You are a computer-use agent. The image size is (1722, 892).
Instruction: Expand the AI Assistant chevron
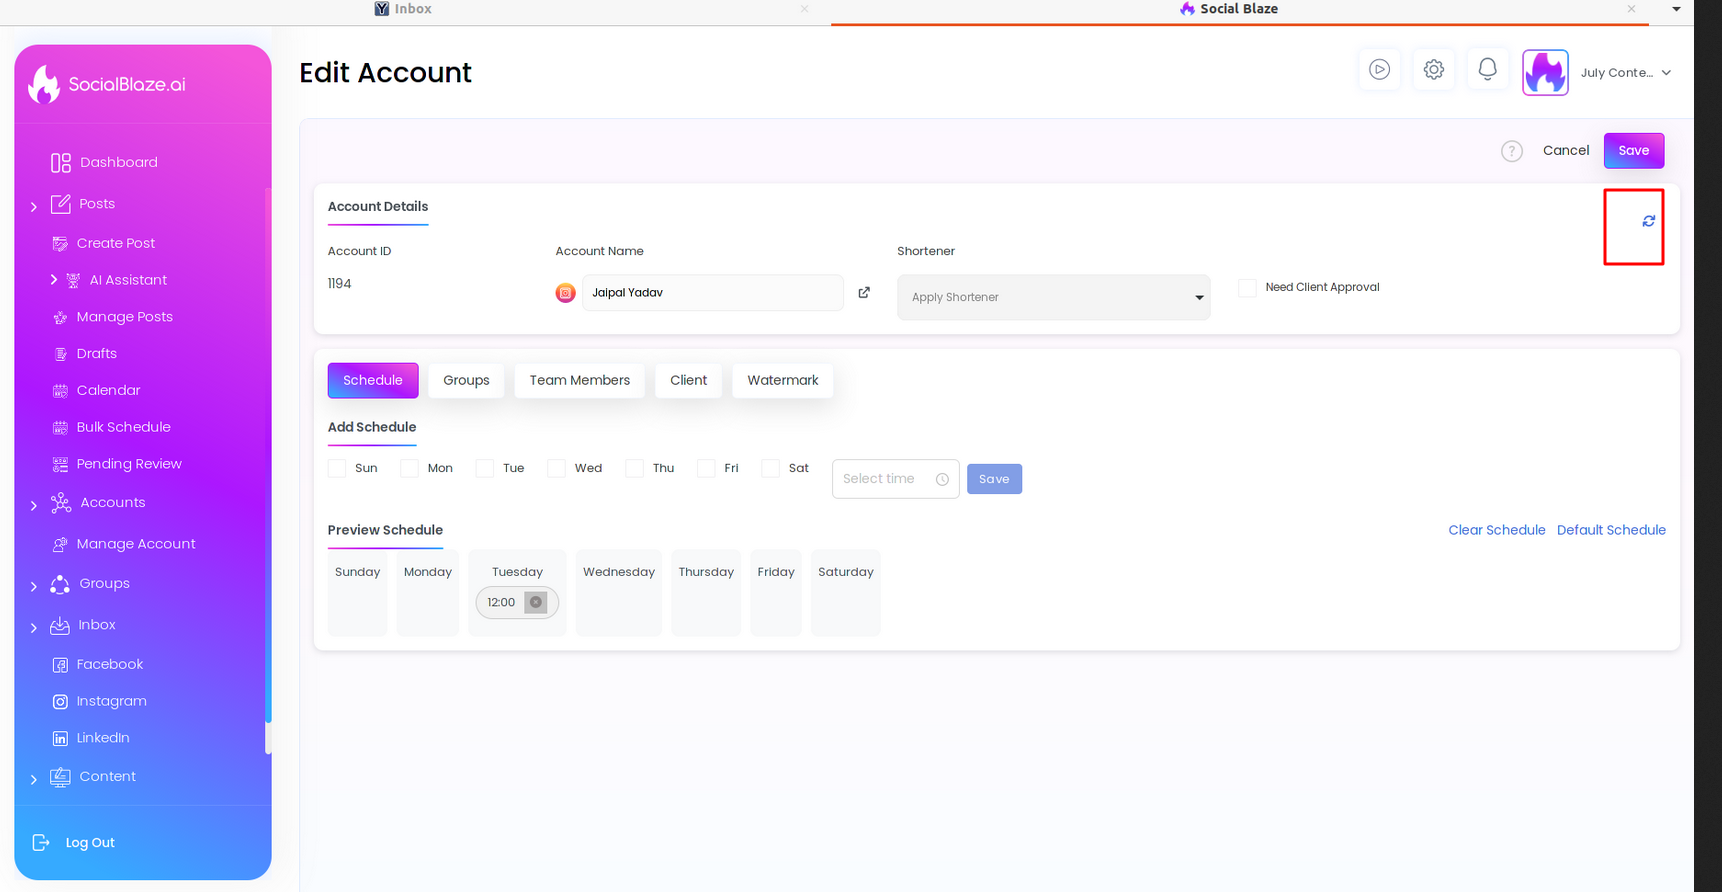point(54,280)
